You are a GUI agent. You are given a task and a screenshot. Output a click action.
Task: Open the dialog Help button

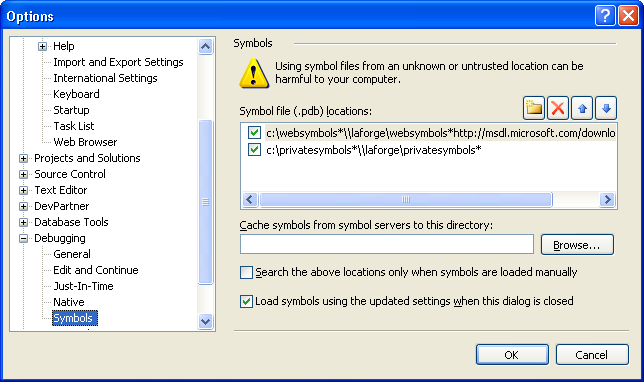[x=605, y=16]
